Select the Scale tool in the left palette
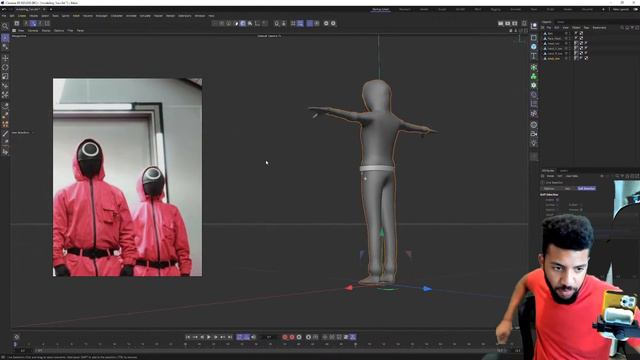Image resolution: width=640 pixels, height=360 pixels. coord(5,76)
